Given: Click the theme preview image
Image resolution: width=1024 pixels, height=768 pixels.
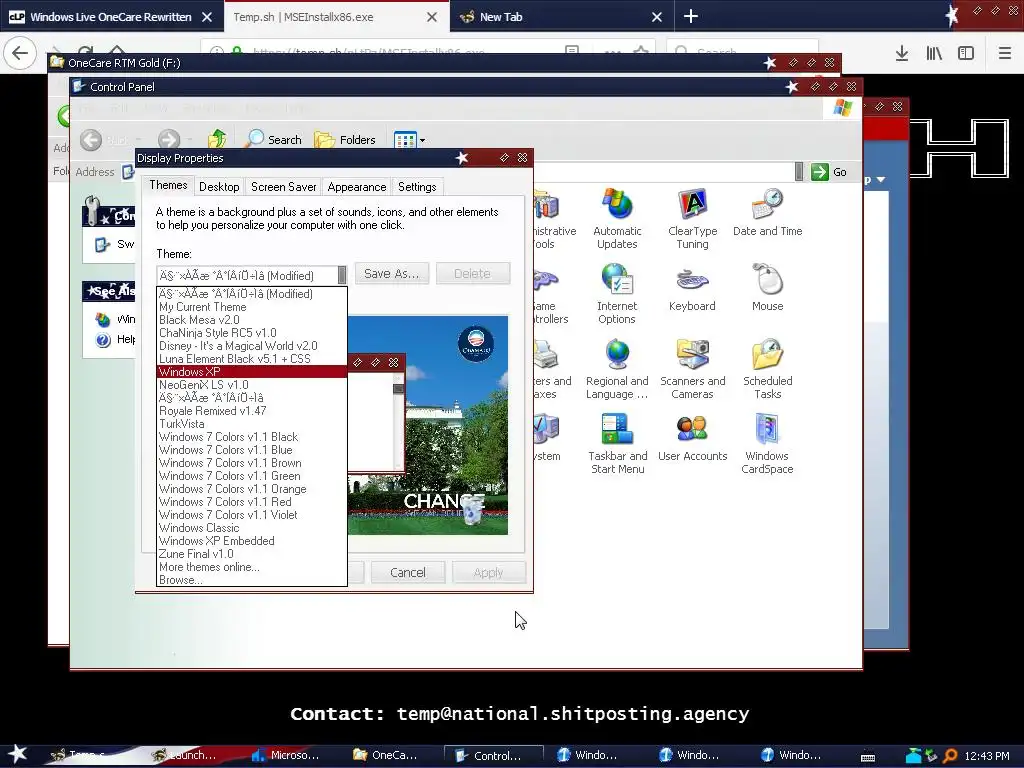Looking at the screenshot, I should click(428, 425).
